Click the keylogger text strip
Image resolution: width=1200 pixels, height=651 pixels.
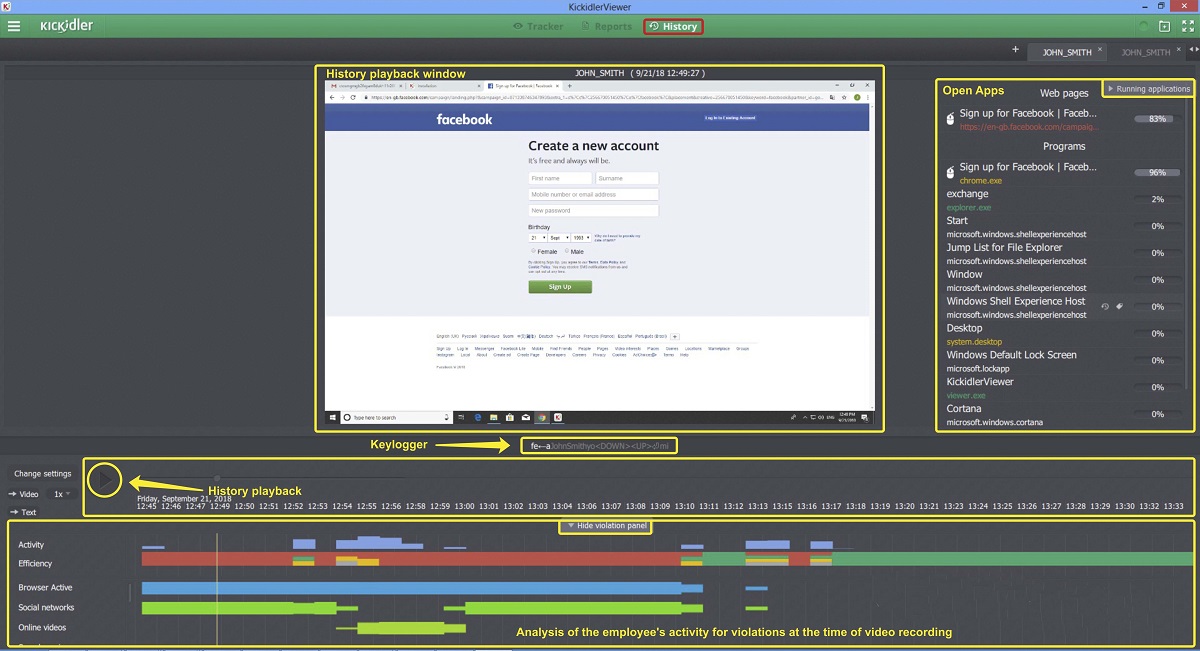pos(598,446)
